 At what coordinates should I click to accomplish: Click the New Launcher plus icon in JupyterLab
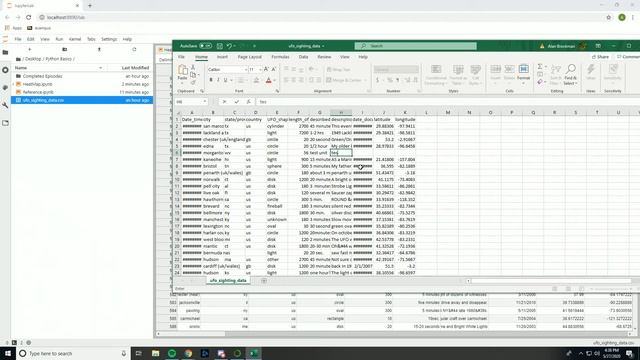[29, 49]
